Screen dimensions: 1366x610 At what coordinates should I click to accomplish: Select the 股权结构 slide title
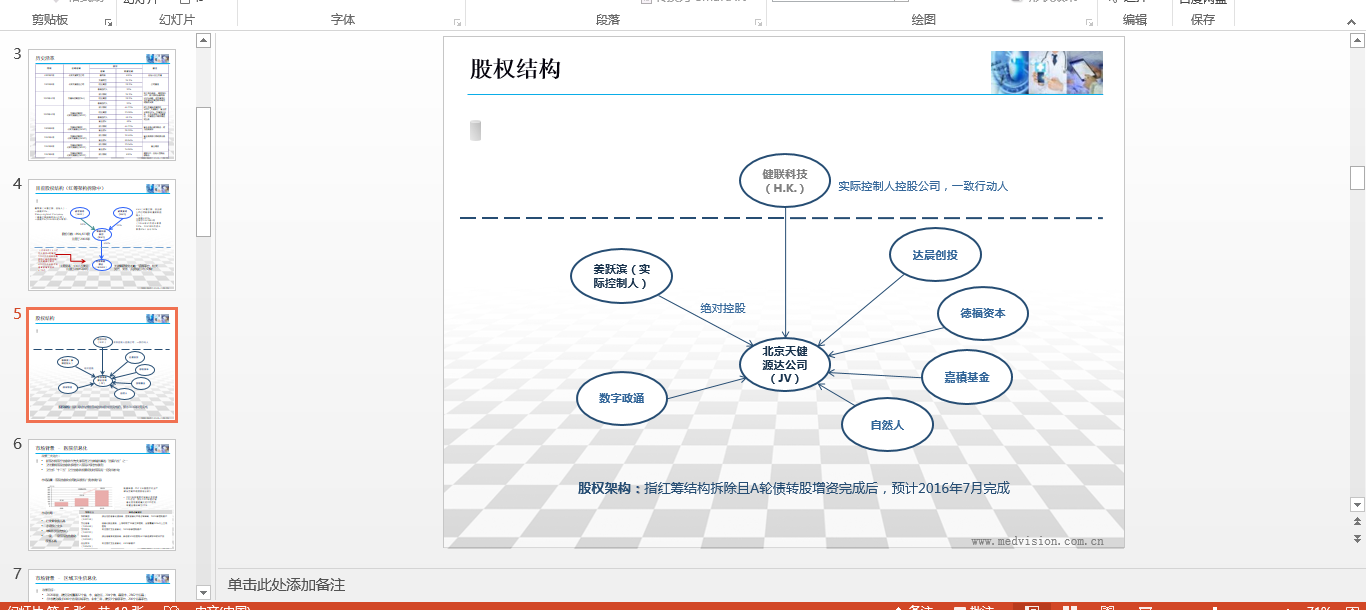515,69
